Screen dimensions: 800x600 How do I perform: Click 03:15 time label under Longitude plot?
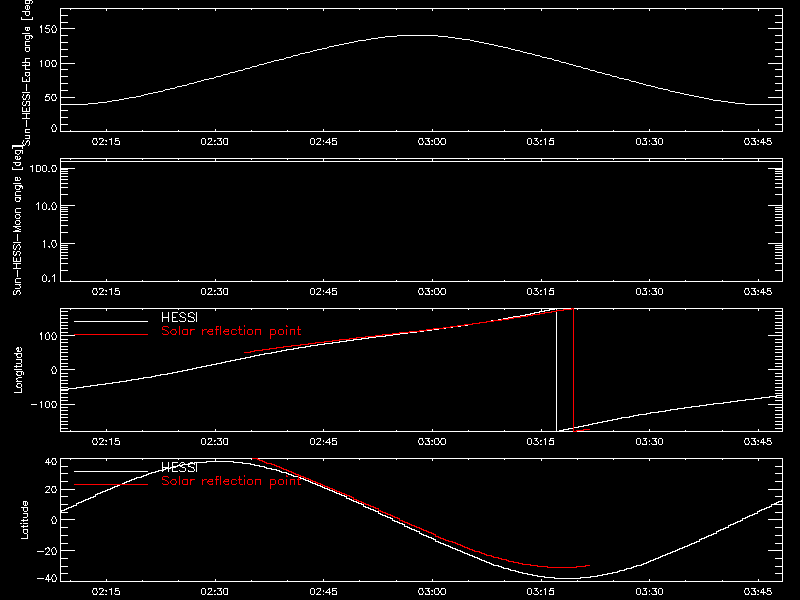(541, 442)
